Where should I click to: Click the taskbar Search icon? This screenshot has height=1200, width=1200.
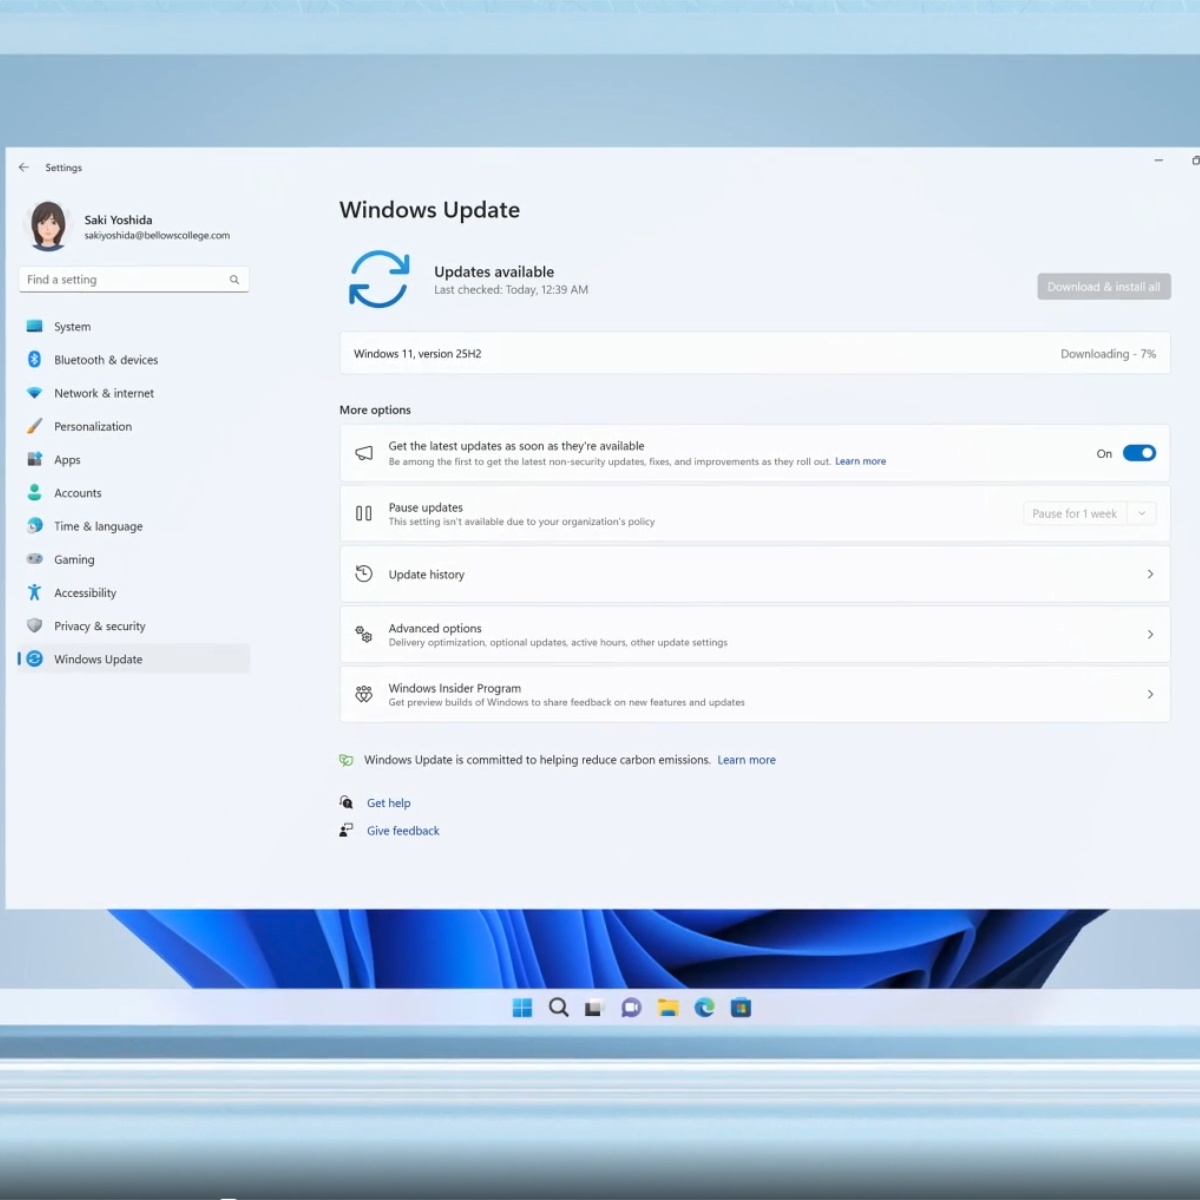[559, 1008]
